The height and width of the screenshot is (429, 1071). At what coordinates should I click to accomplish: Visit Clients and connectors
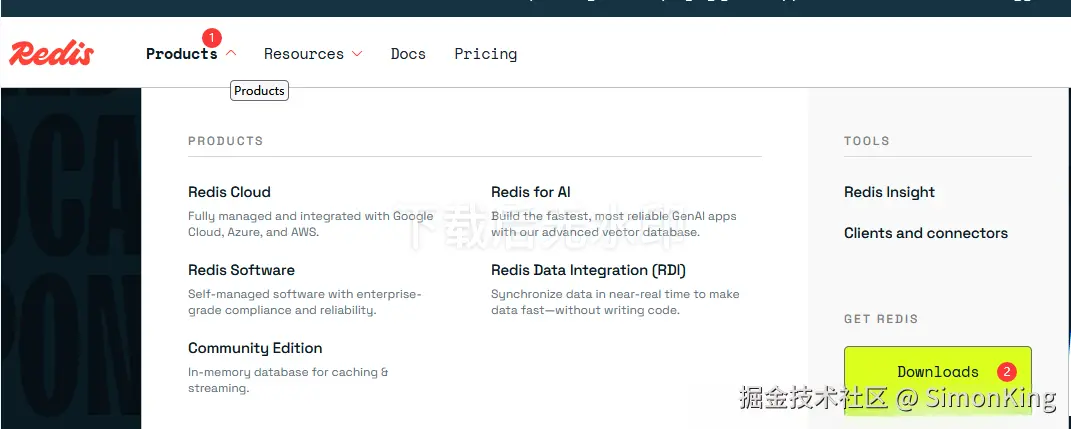[926, 233]
